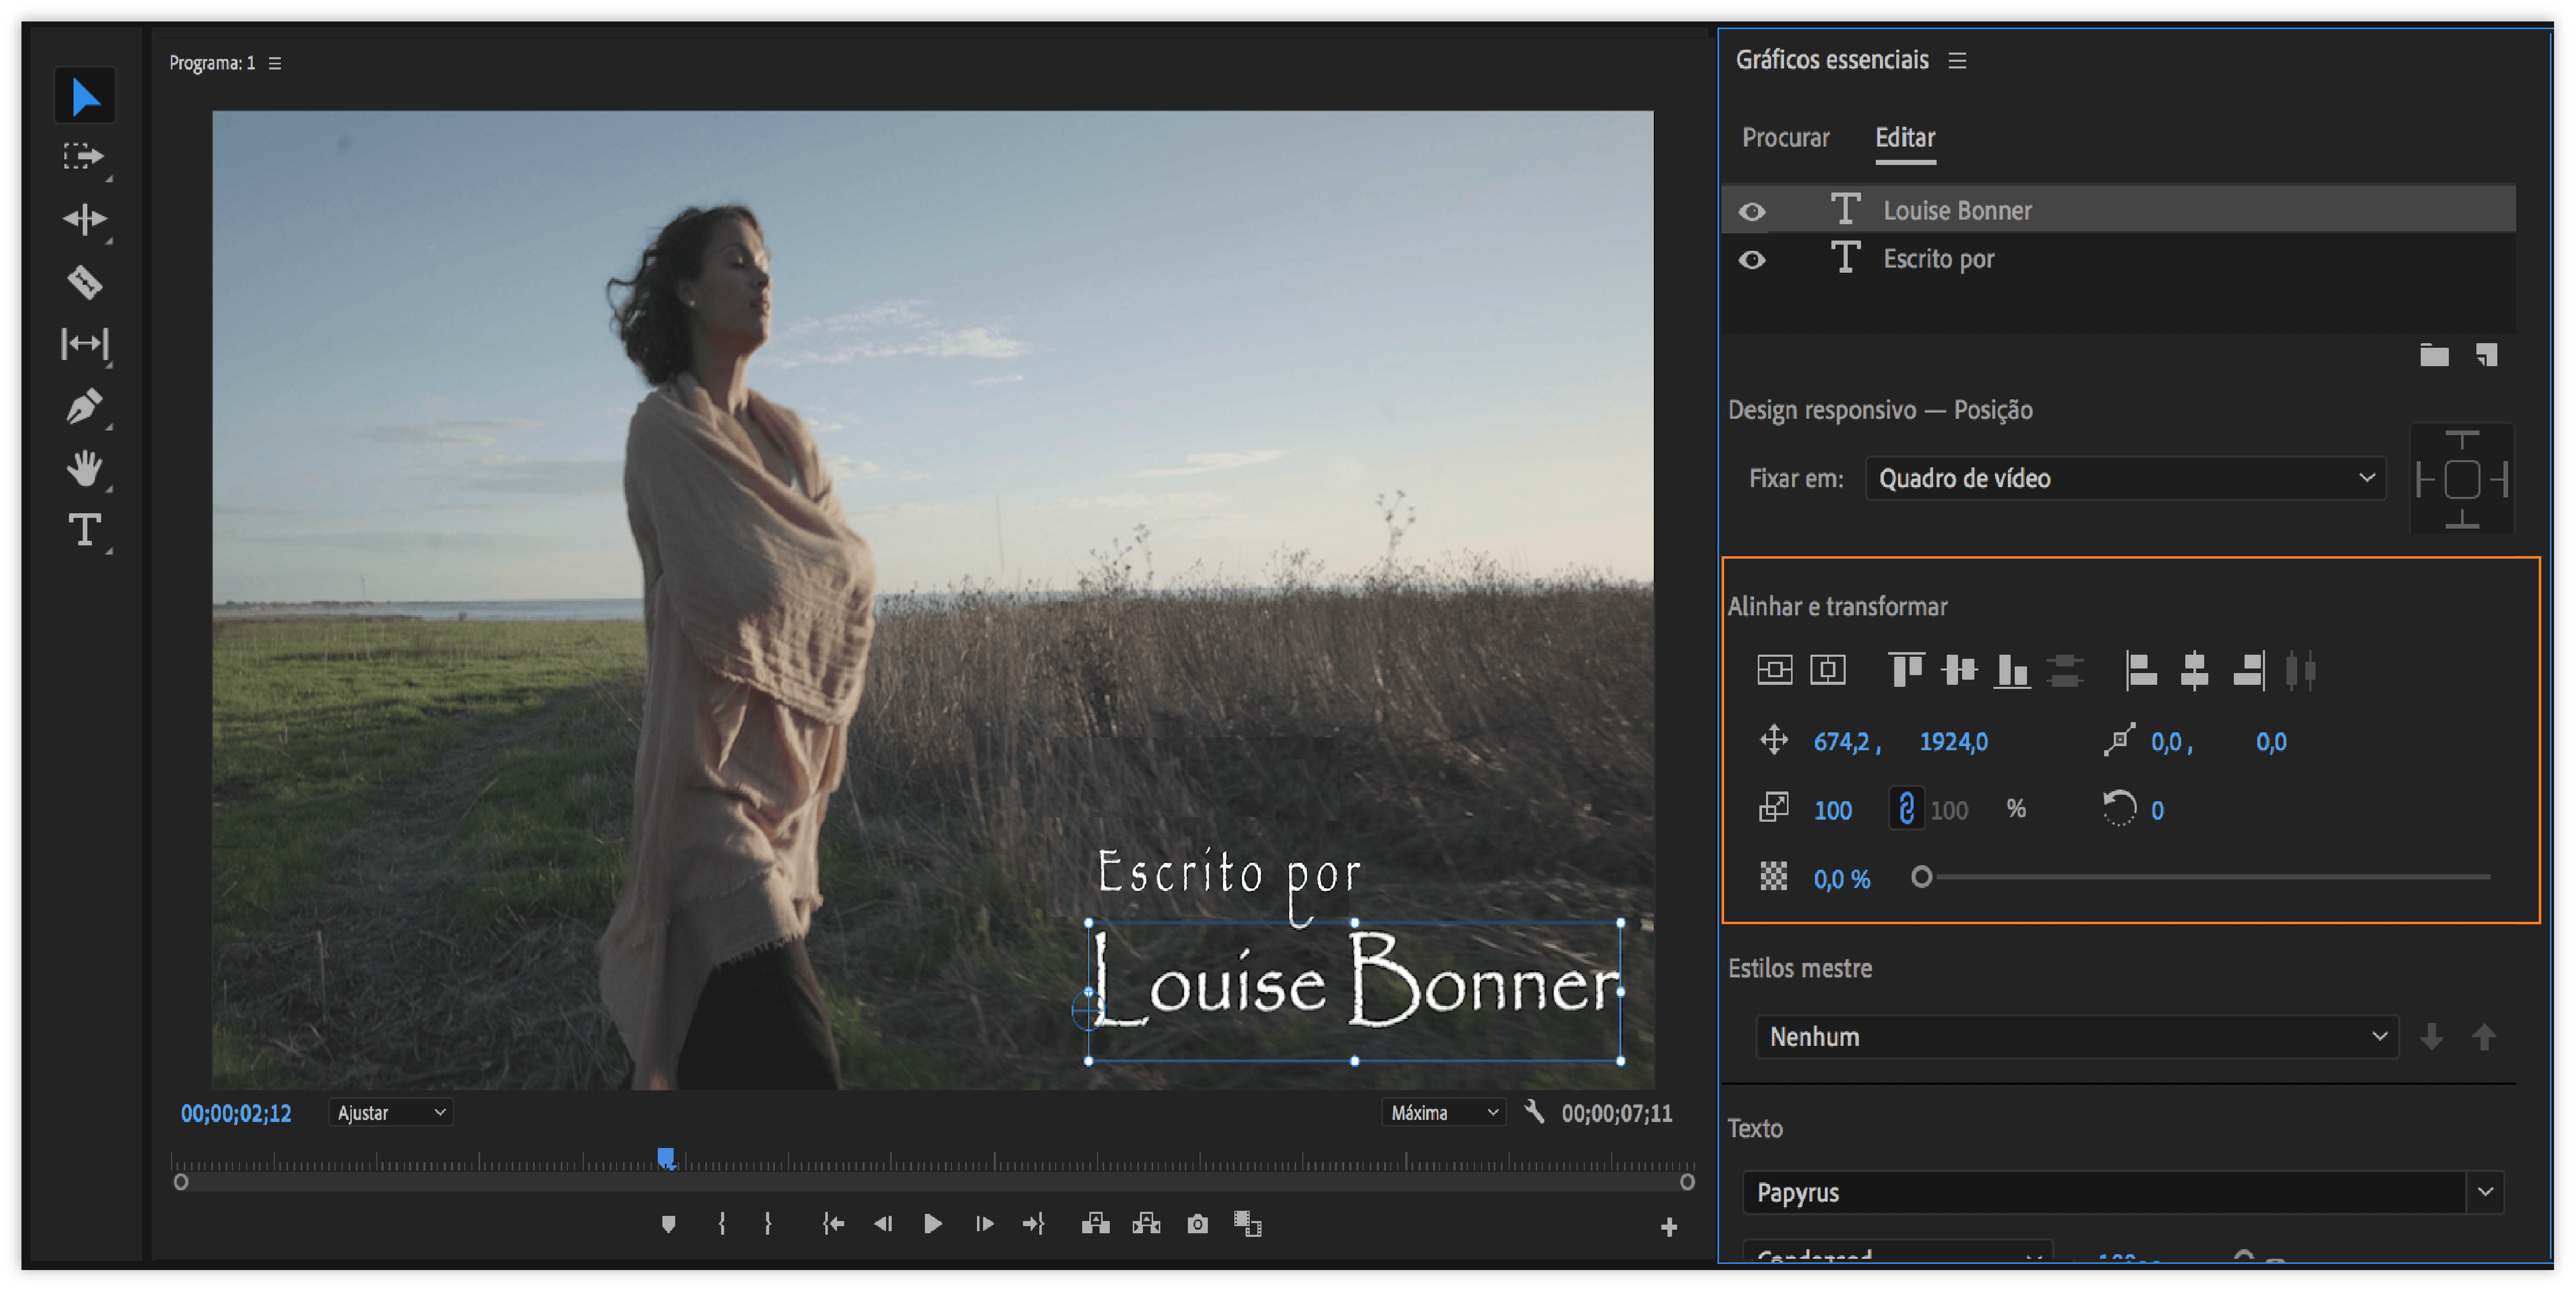Select the Razor tool
Viewport: 2576px width, 1292px height.
coord(85,283)
